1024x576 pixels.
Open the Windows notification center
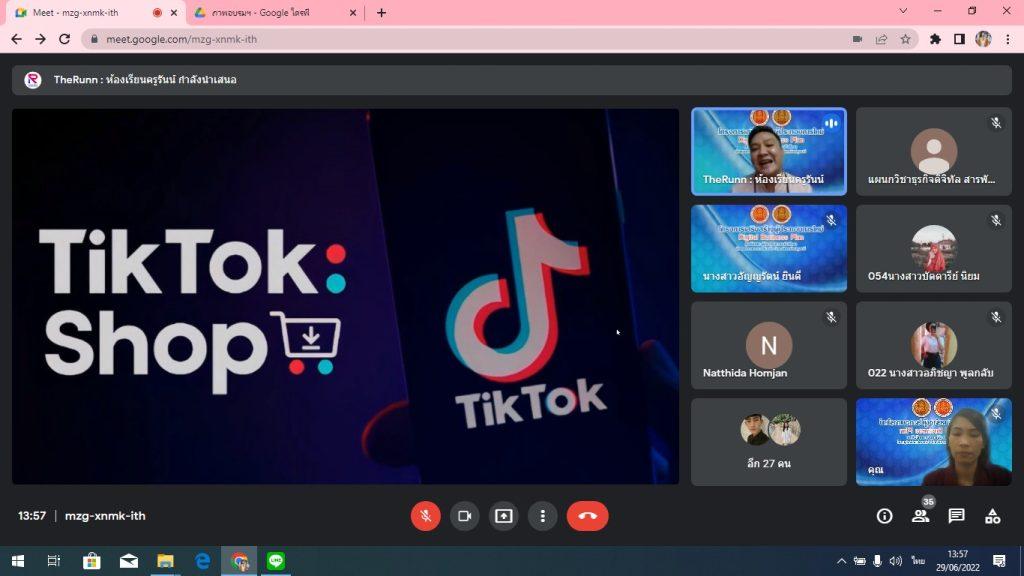999,561
